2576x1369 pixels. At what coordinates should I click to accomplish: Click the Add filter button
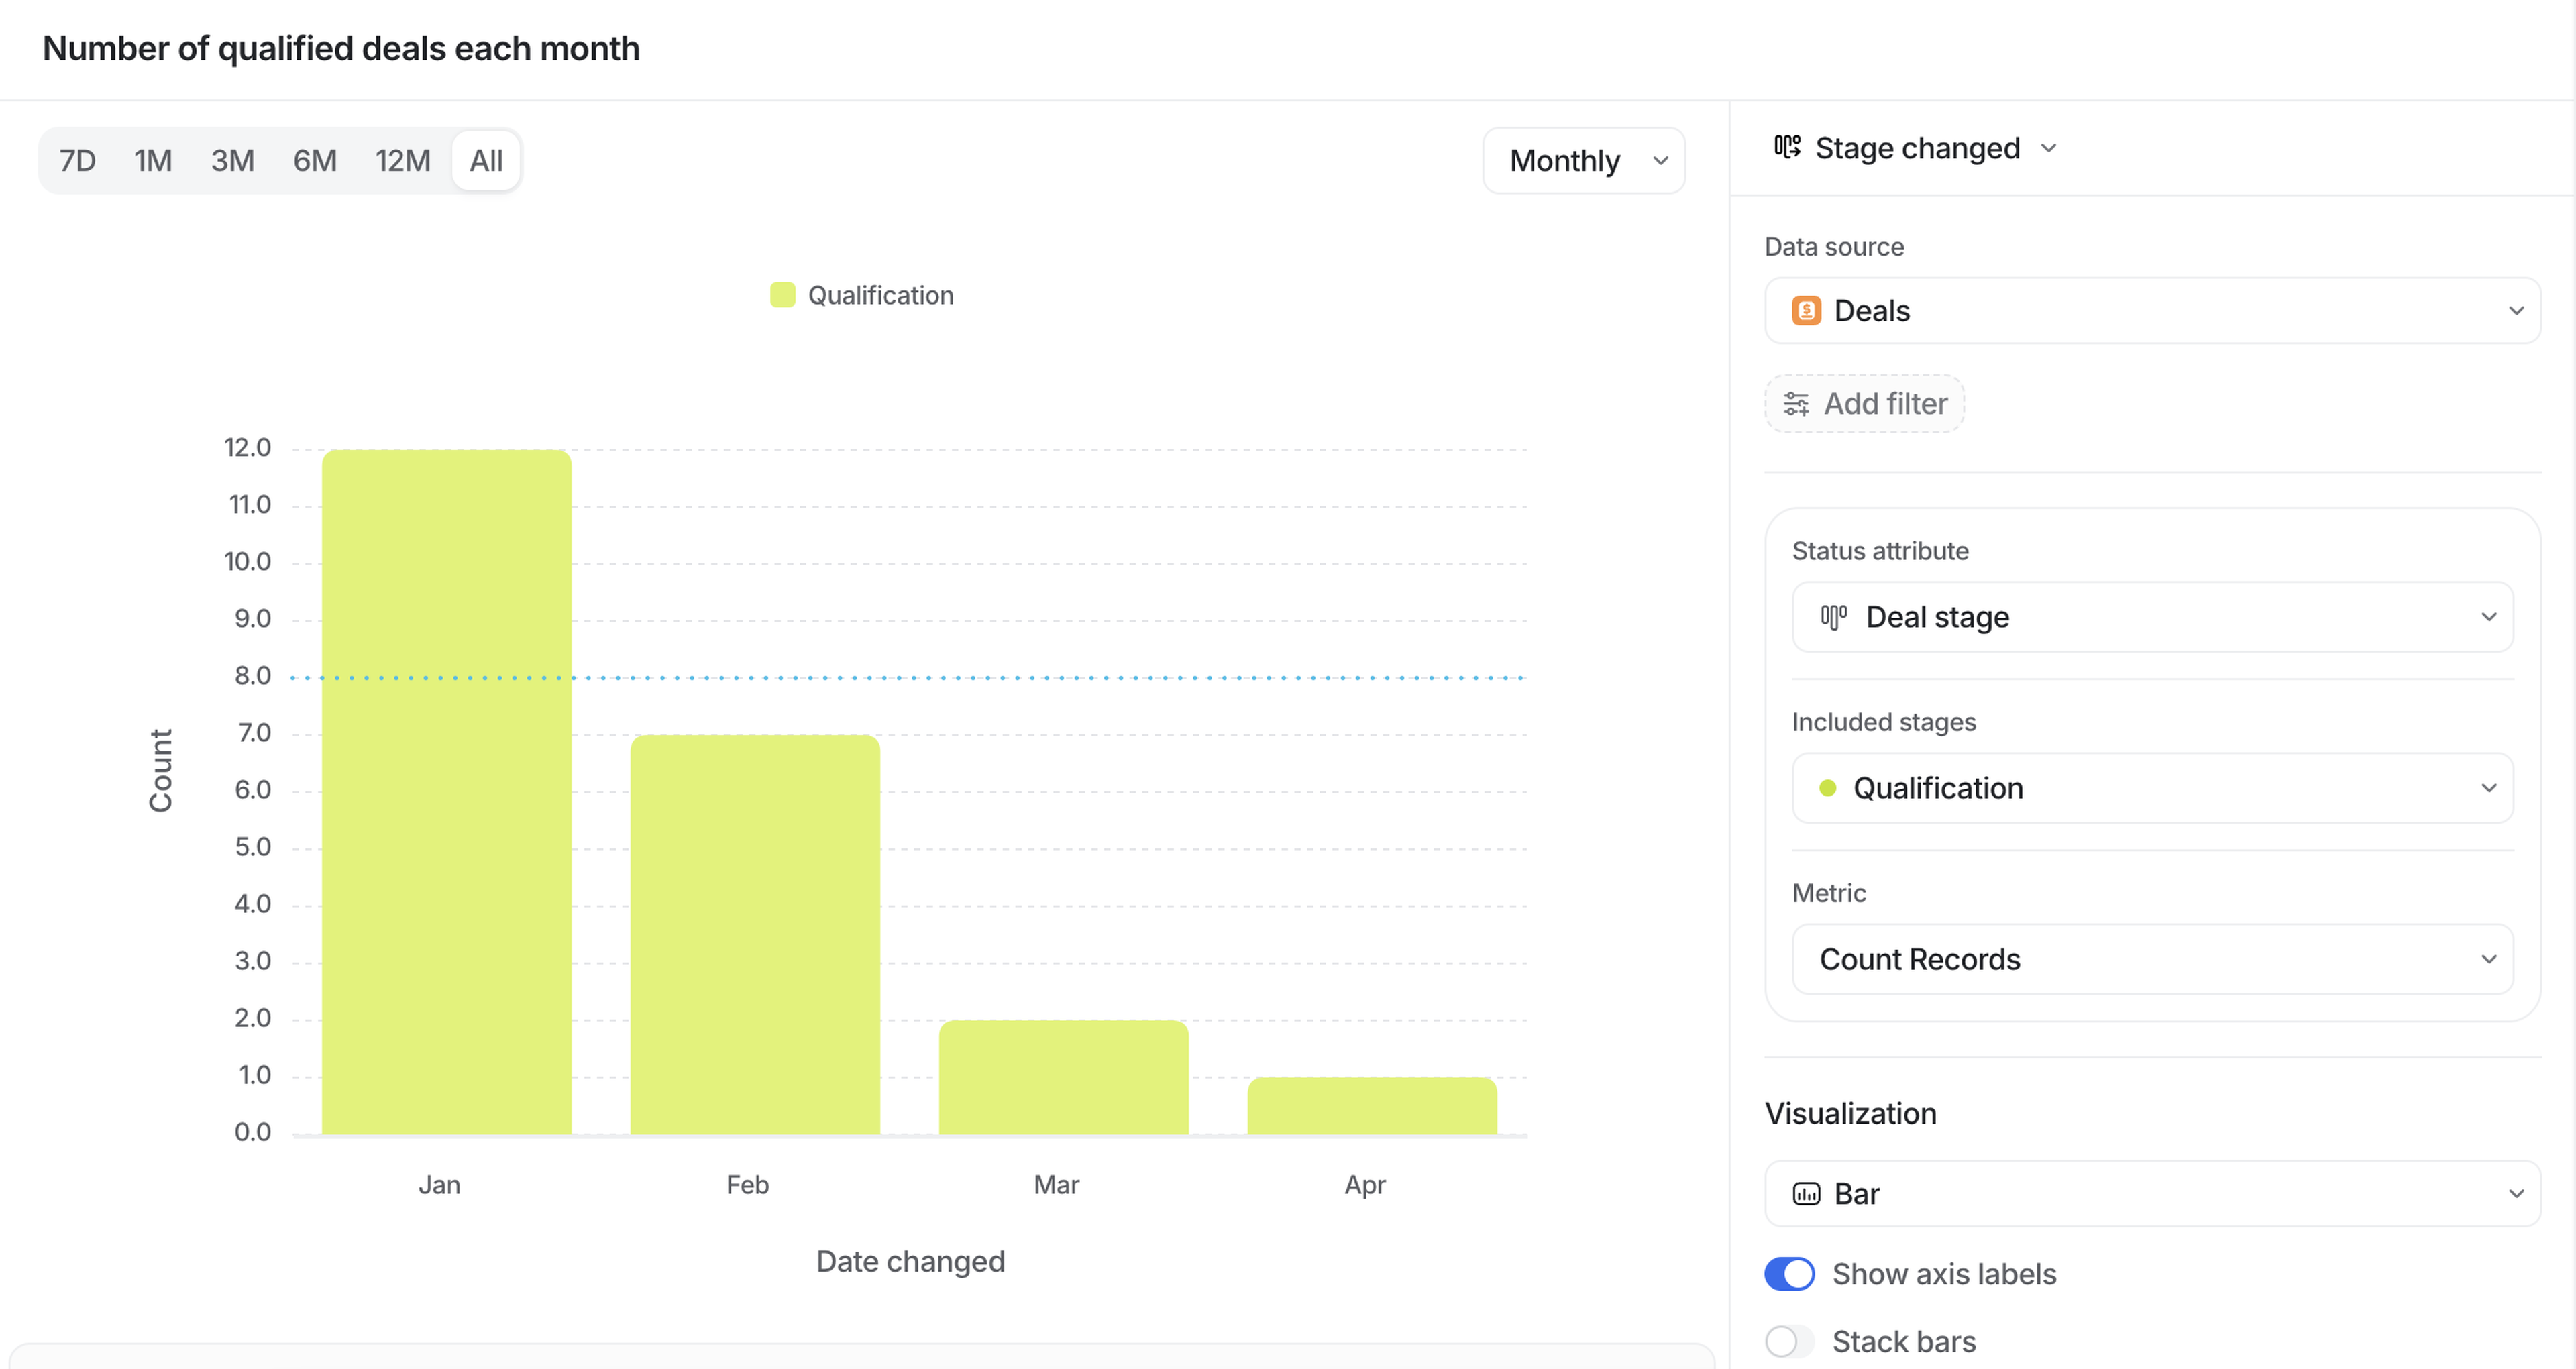pos(1864,404)
